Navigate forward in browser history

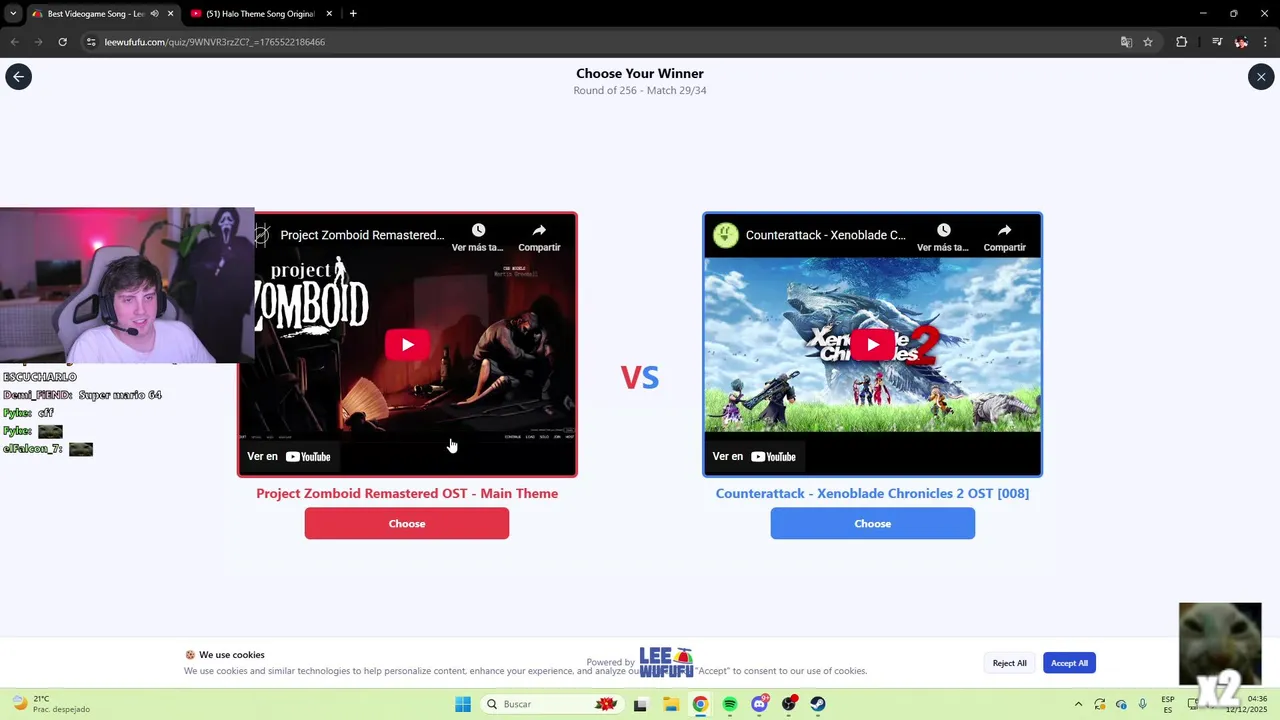click(x=38, y=42)
